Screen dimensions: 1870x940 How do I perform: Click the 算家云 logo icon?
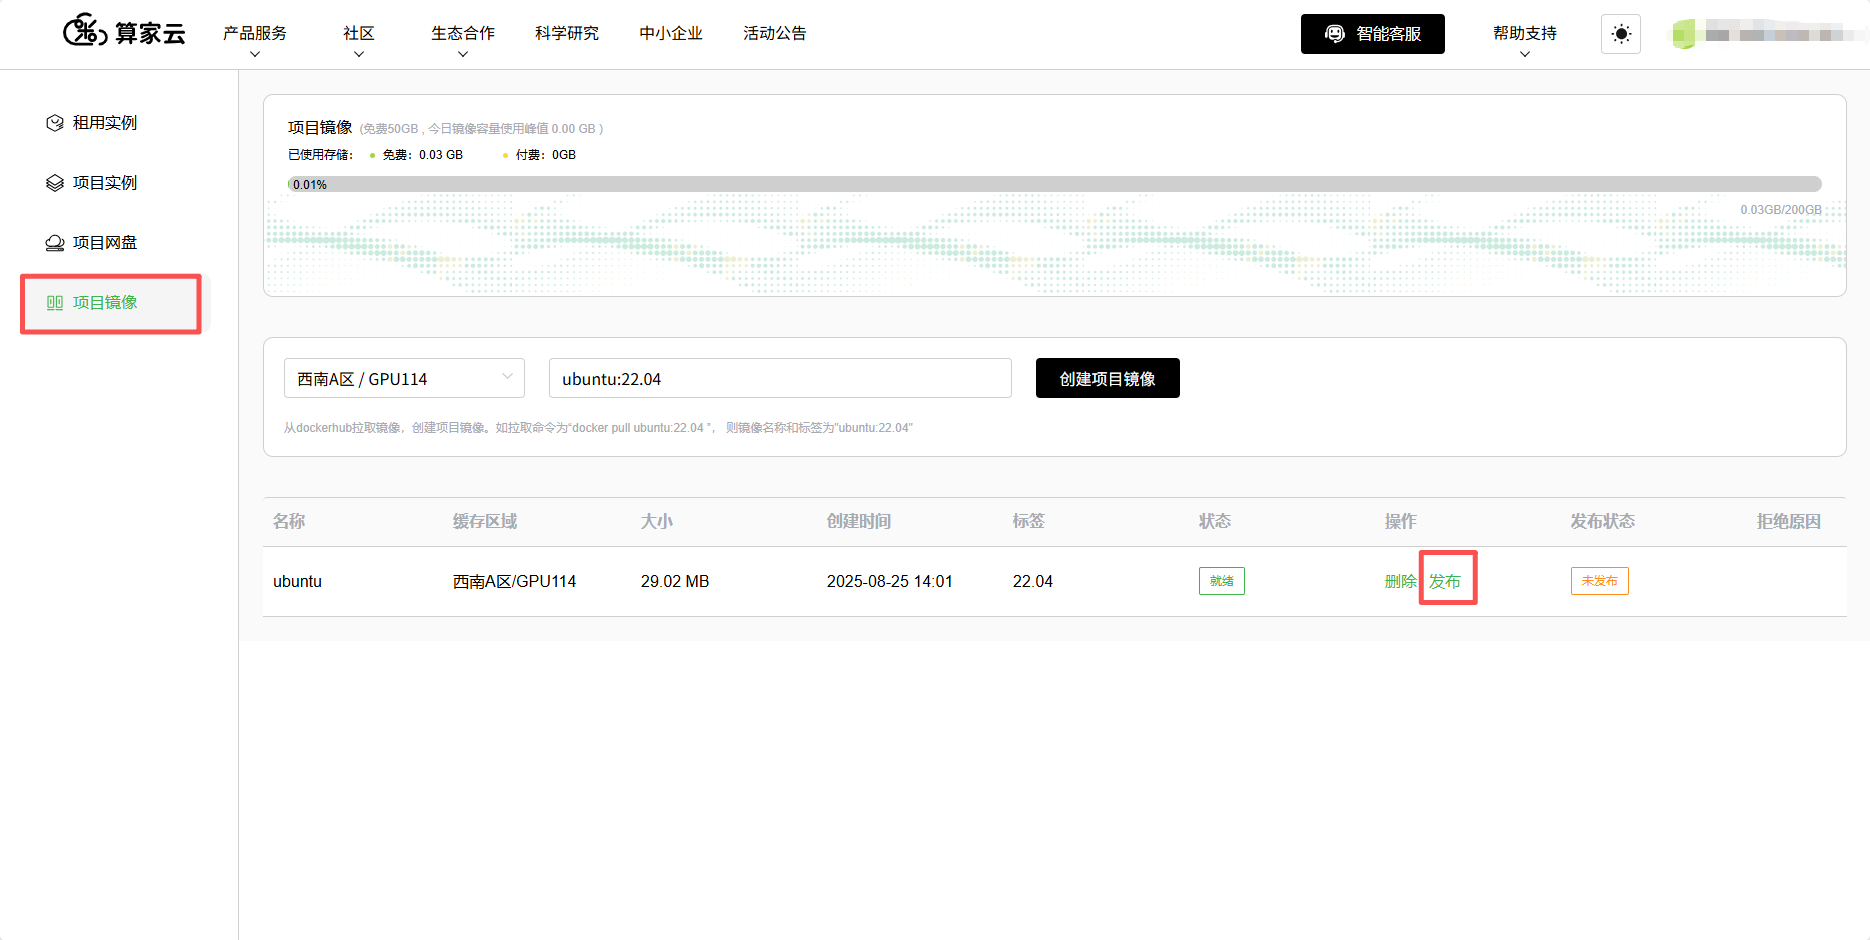point(85,31)
